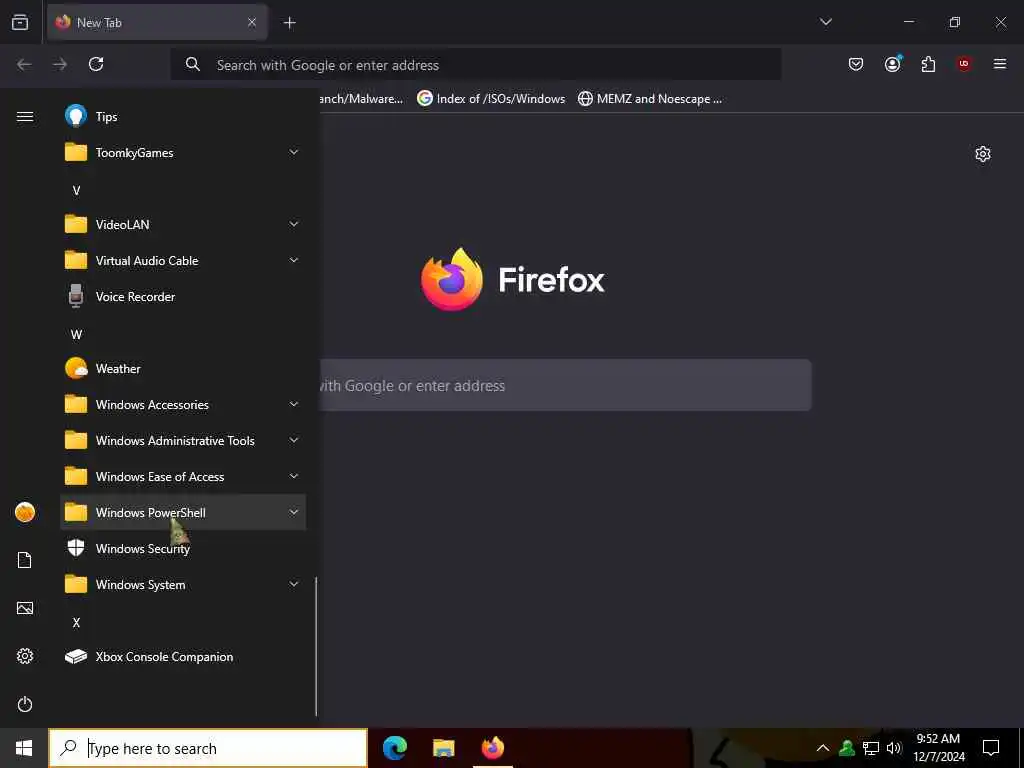Launch Xbox Console Companion
This screenshot has height=768, width=1024.
click(x=183, y=656)
